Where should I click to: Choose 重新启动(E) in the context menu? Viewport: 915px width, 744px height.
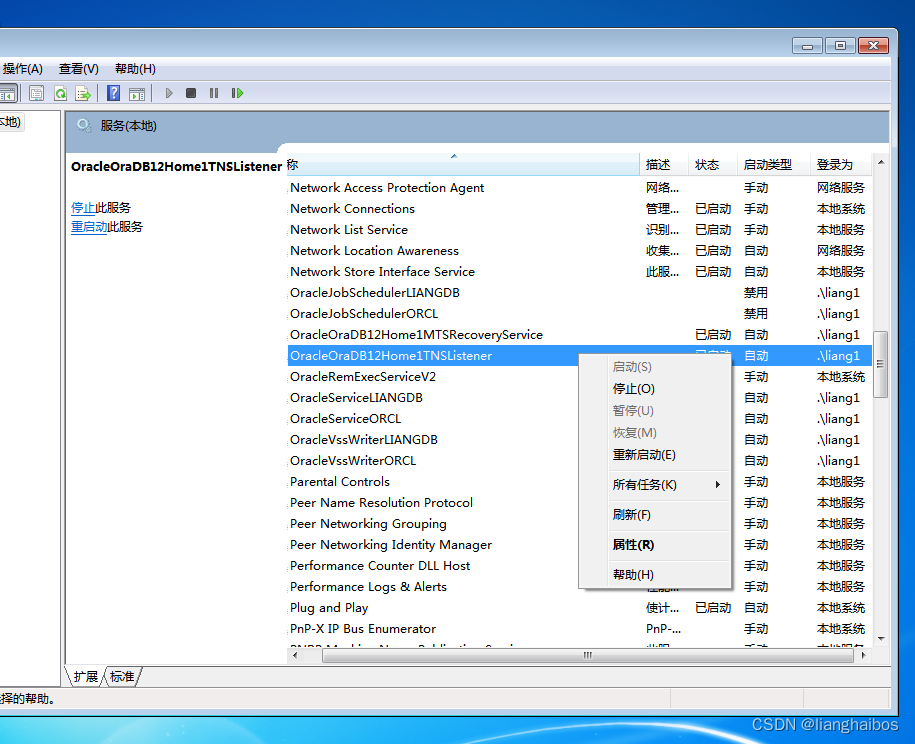click(644, 455)
